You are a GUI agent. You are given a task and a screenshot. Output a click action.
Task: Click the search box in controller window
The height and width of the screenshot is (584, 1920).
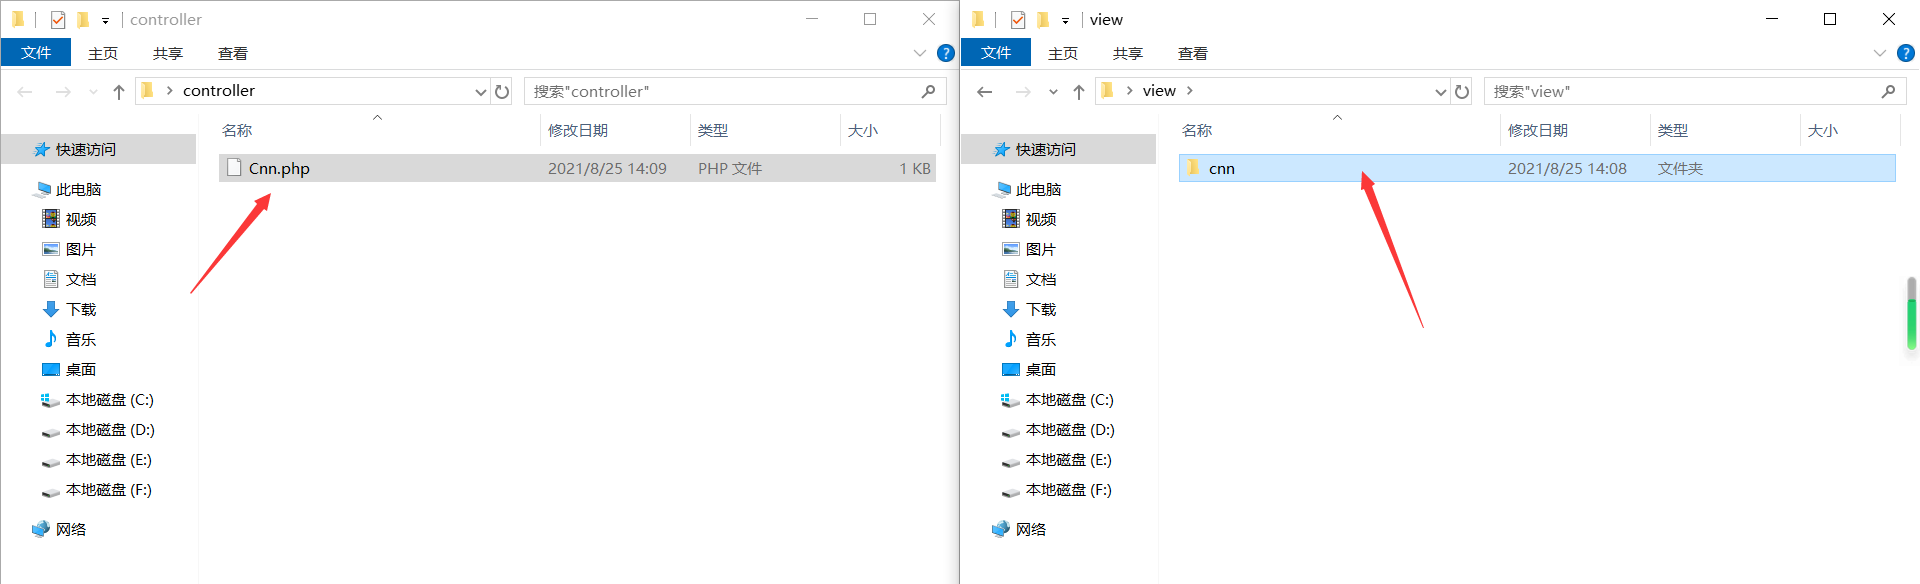point(735,91)
